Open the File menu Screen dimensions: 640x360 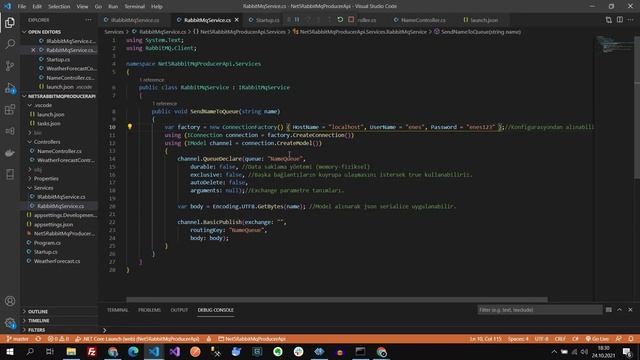(22, 6)
